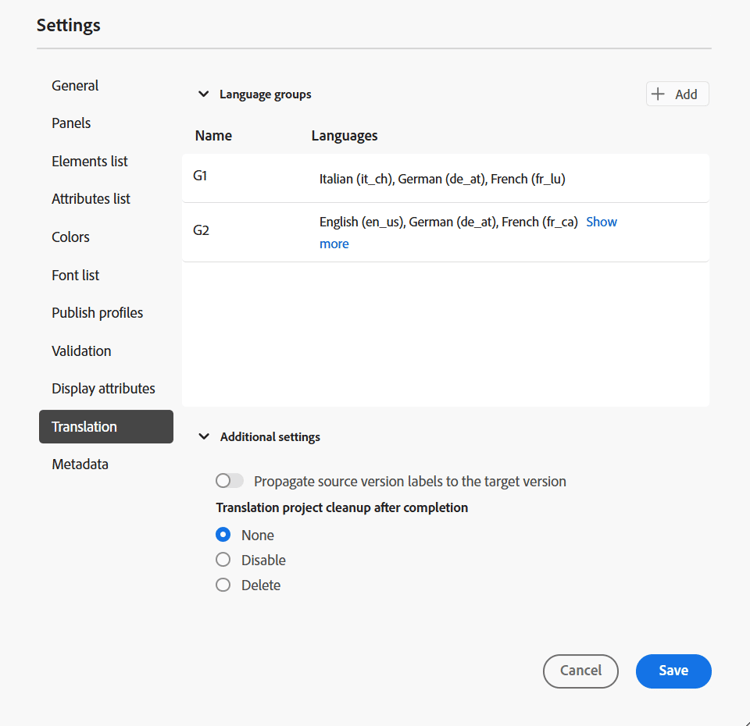Open the Colors settings tab
750x726 pixels.
point(71,237)
